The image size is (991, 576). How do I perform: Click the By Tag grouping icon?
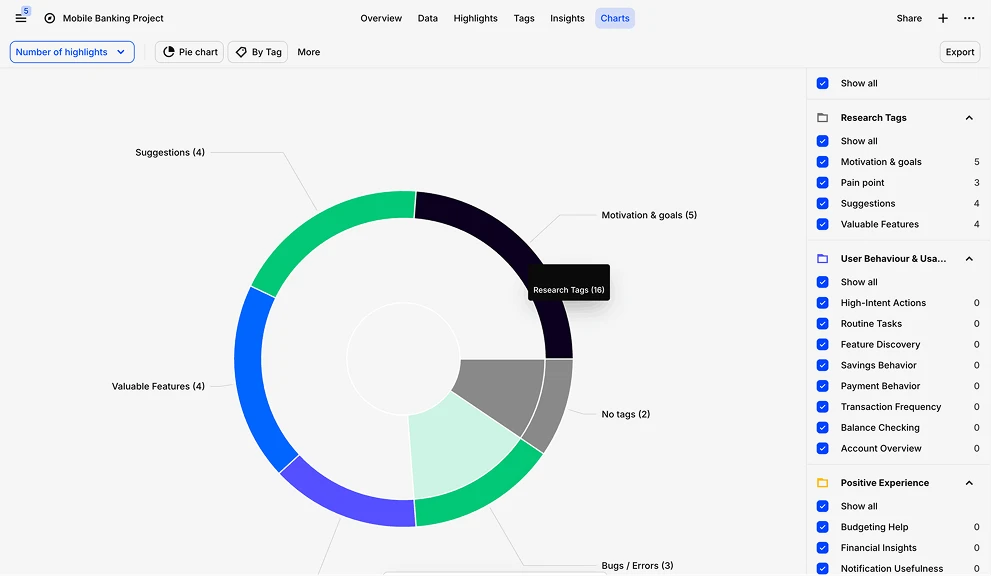(241, 51)
